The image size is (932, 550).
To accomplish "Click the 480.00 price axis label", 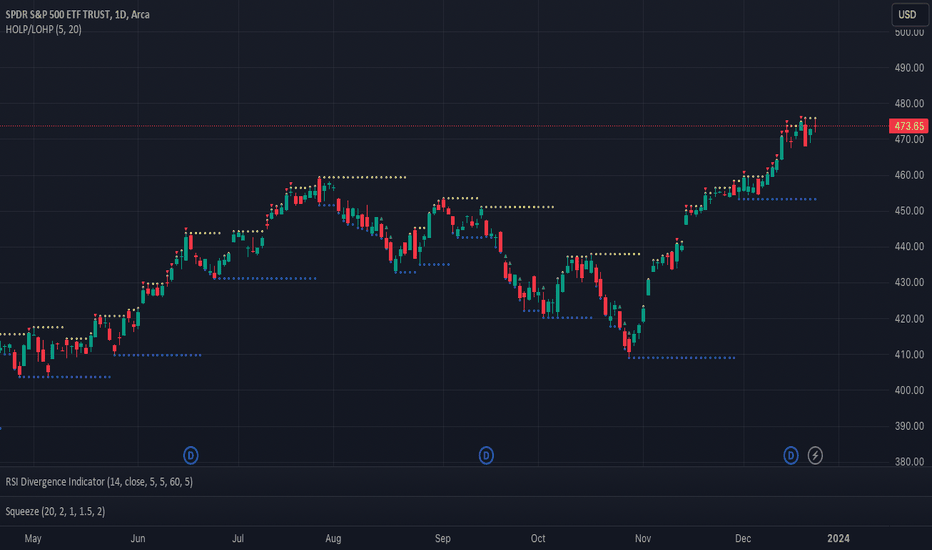I will (909, 103).
